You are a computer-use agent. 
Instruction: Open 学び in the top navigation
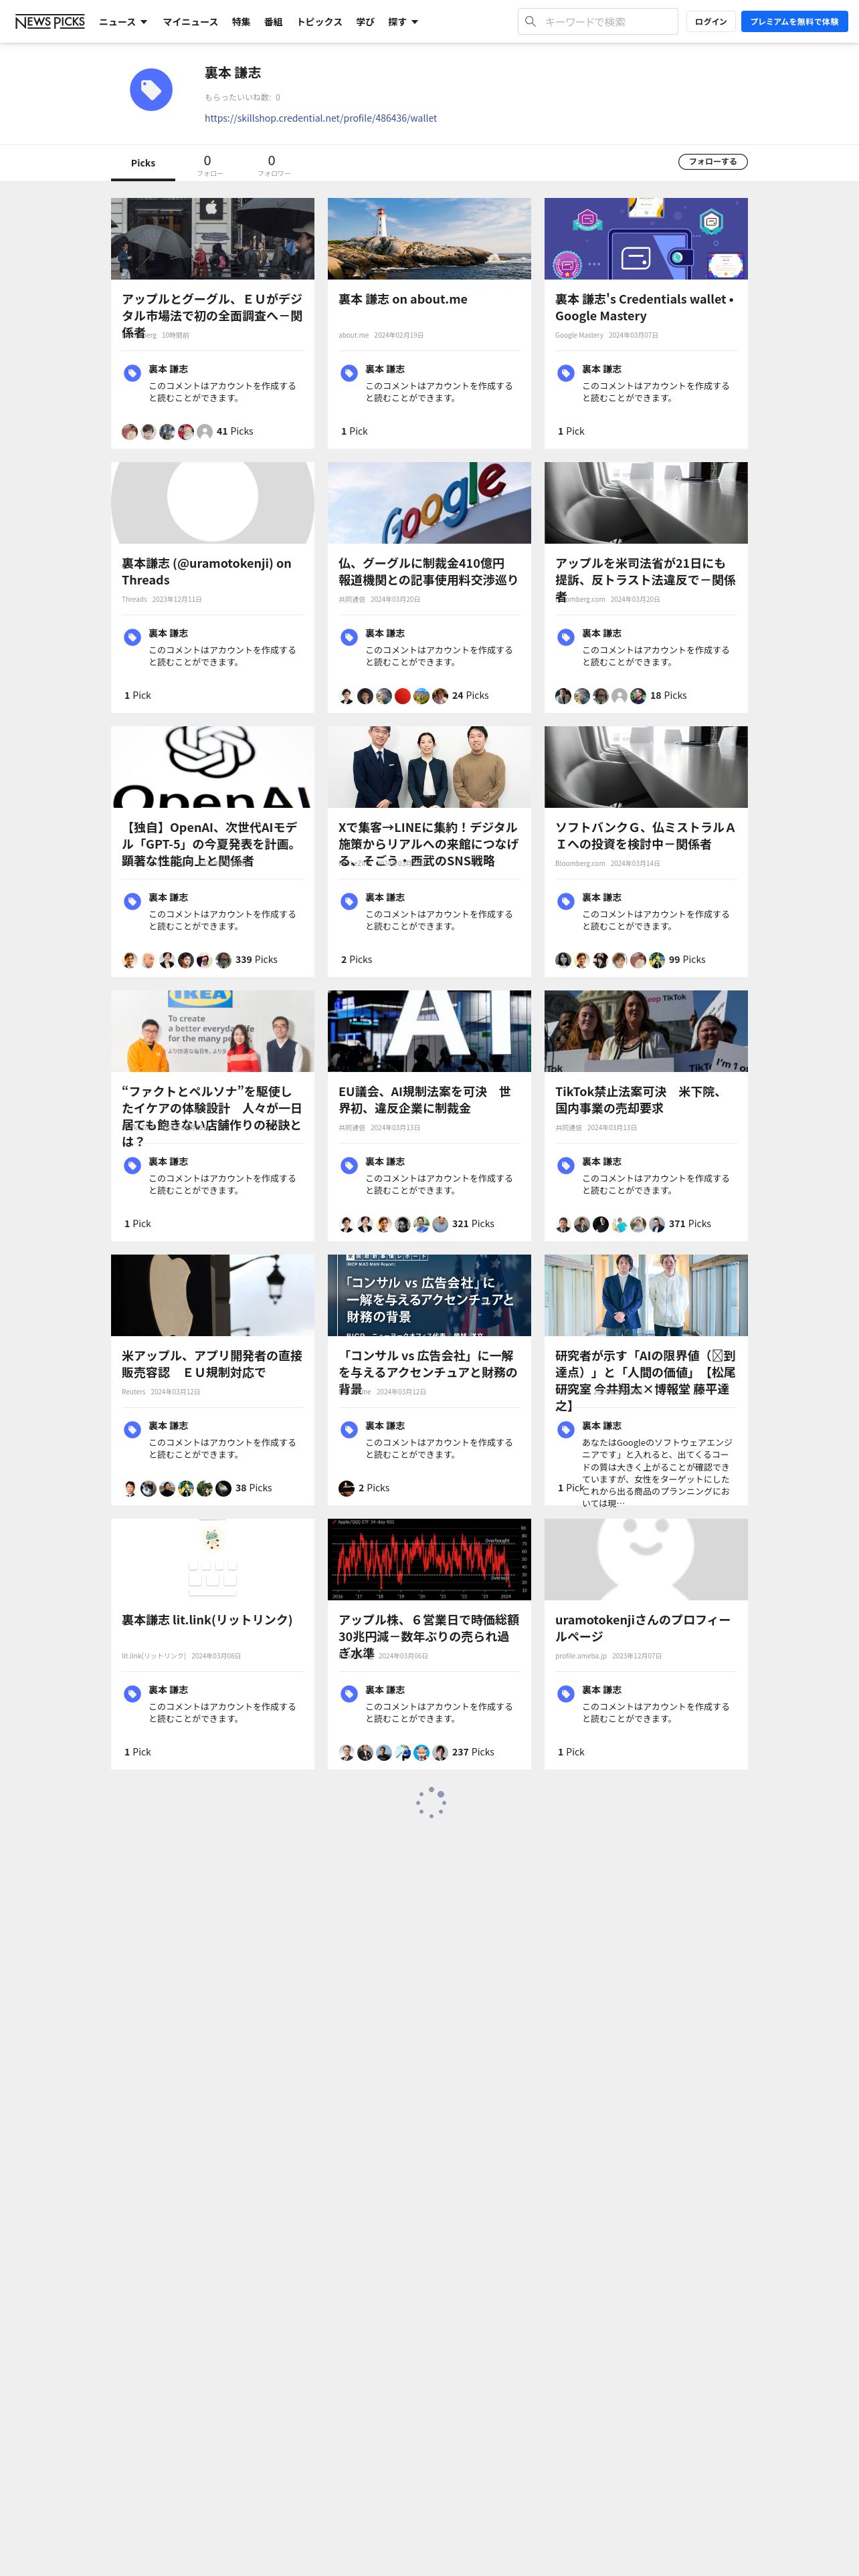(x=365, y=21)
